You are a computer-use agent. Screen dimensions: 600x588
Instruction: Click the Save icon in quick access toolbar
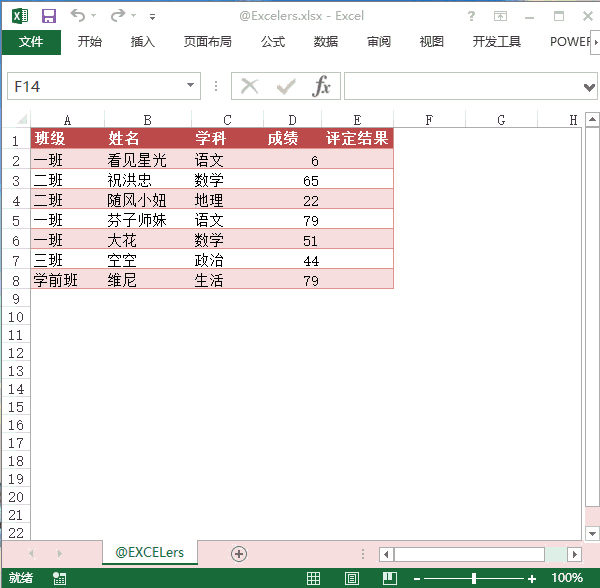pos(49,16)
